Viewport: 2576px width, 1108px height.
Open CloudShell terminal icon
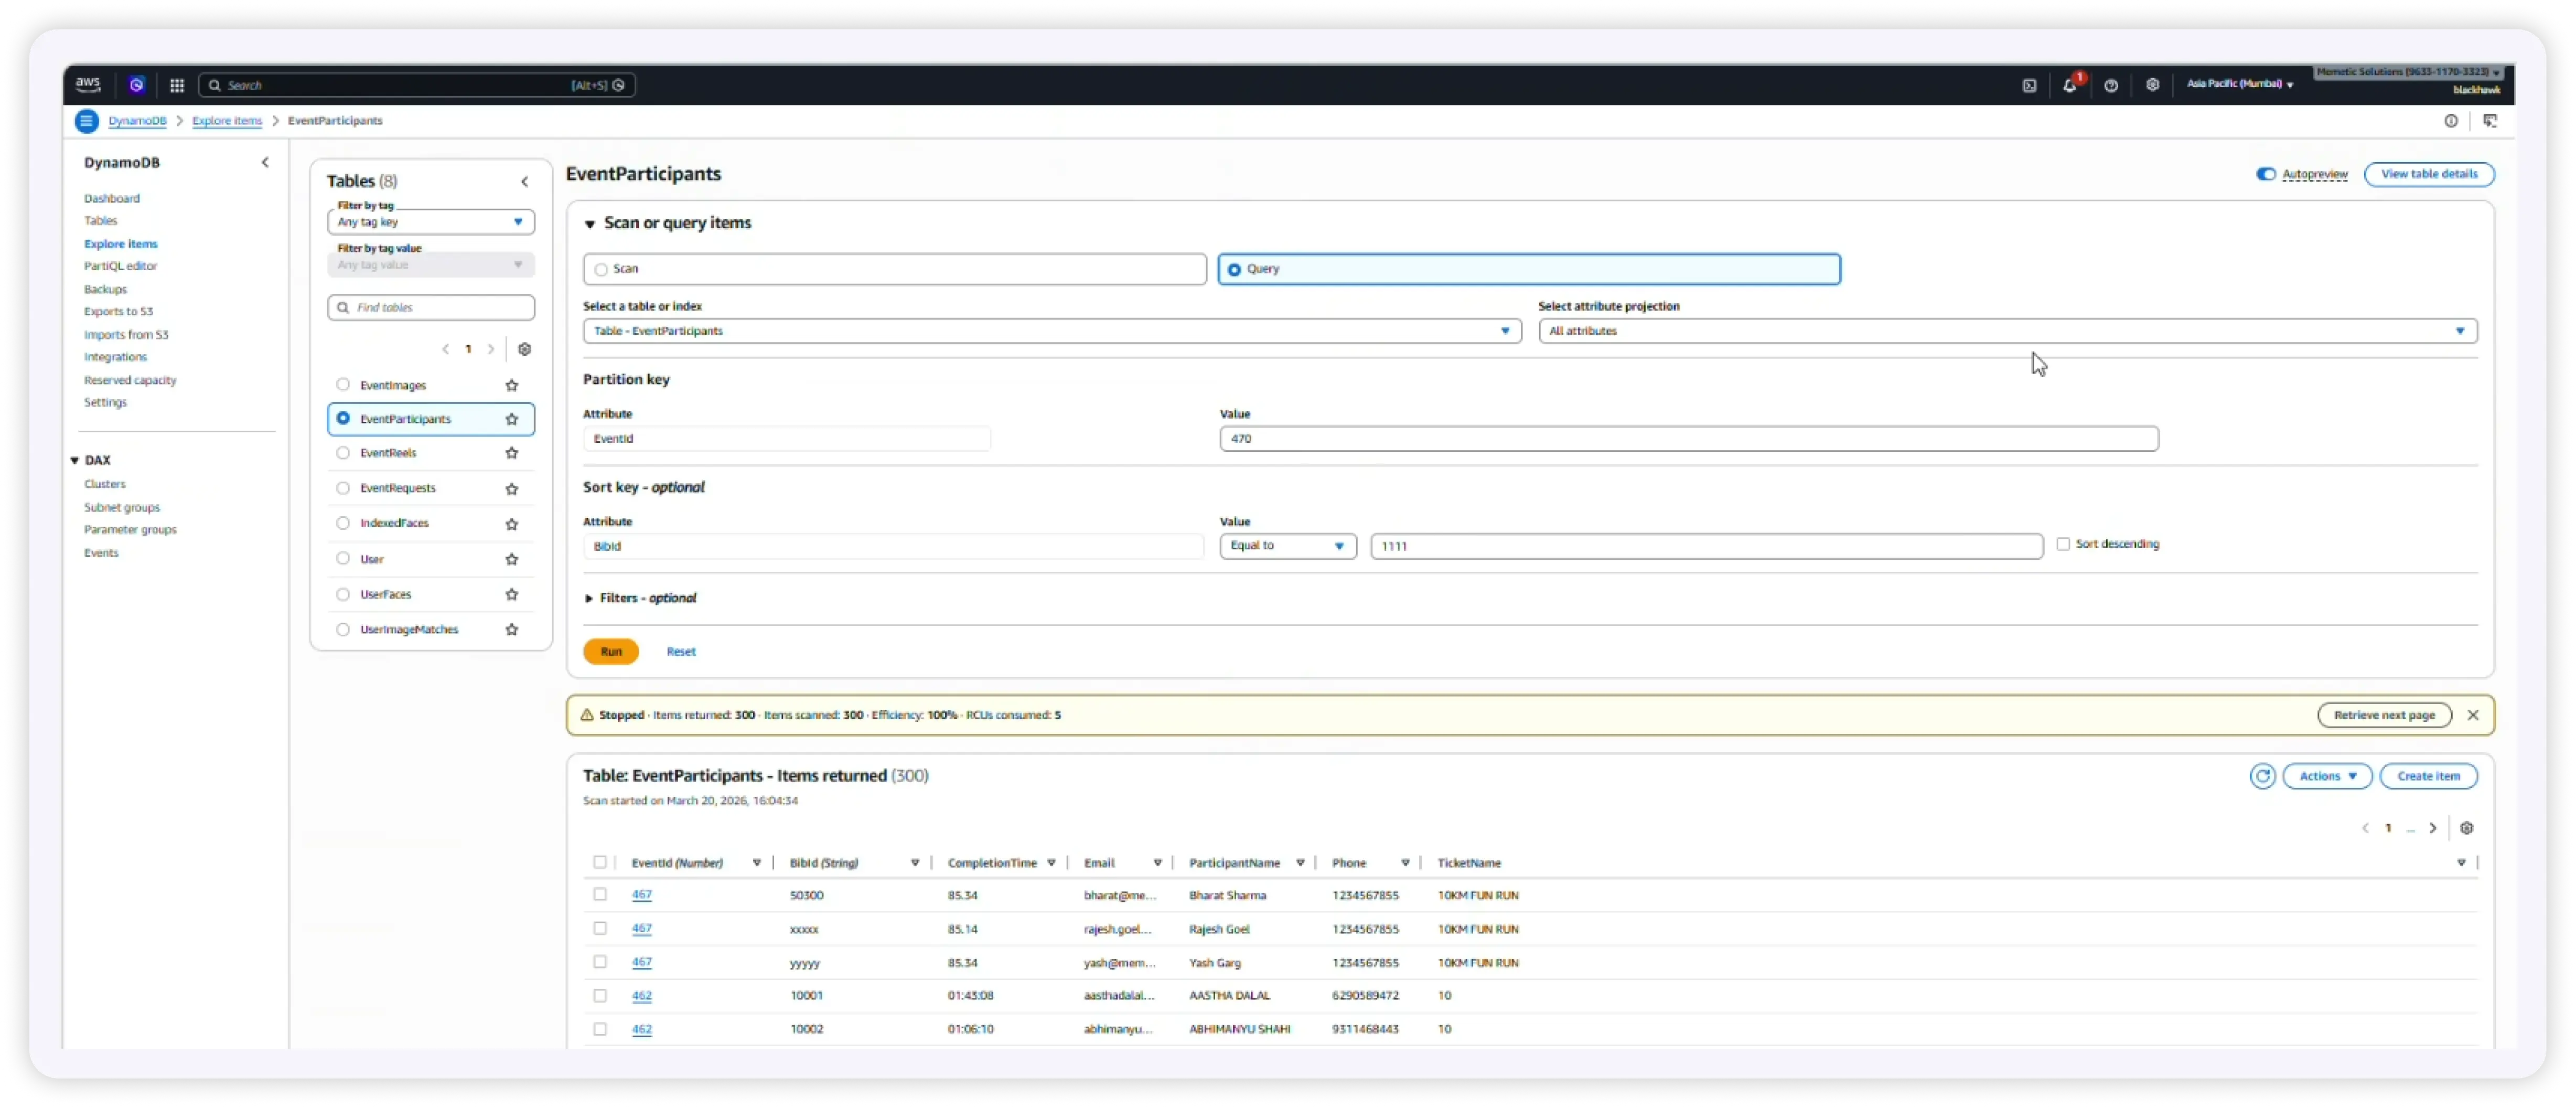click(x=2029, y=85)
